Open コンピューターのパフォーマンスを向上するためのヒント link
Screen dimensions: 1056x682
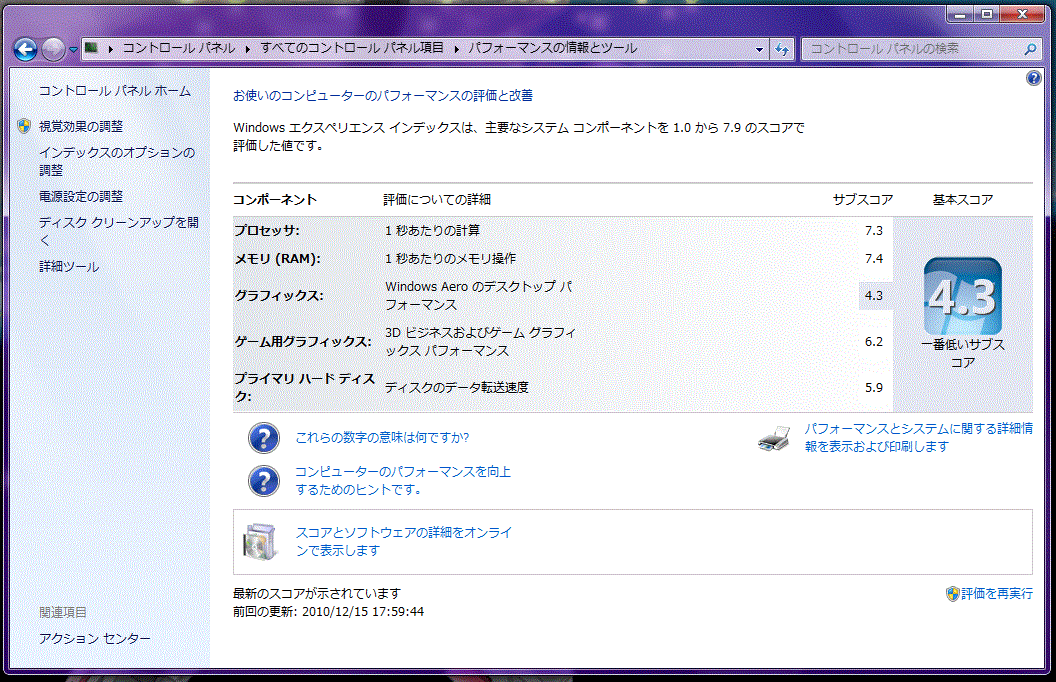[x=403, y=481]
